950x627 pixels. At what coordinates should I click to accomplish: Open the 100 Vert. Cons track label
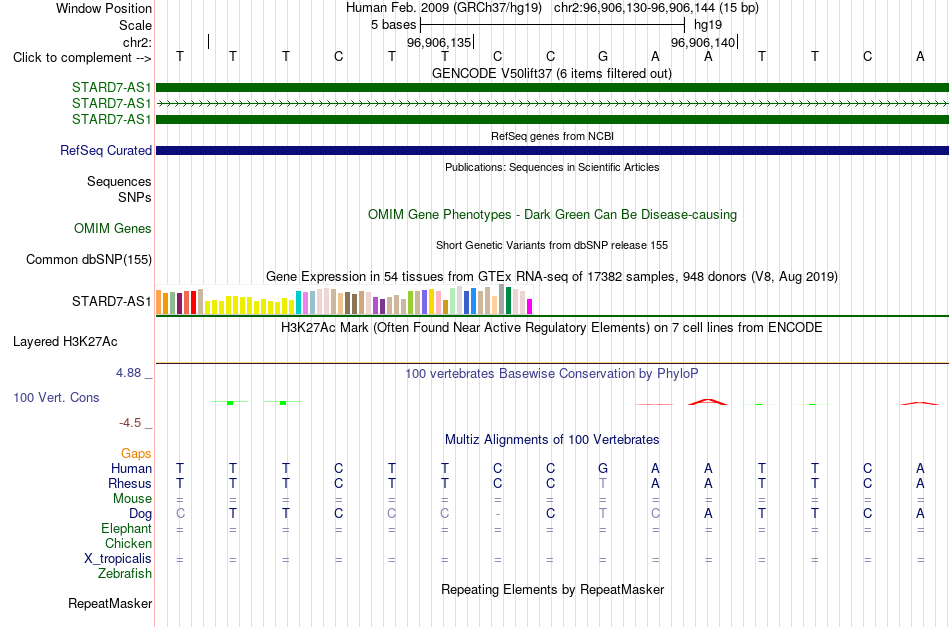click(x=56, y=397)
